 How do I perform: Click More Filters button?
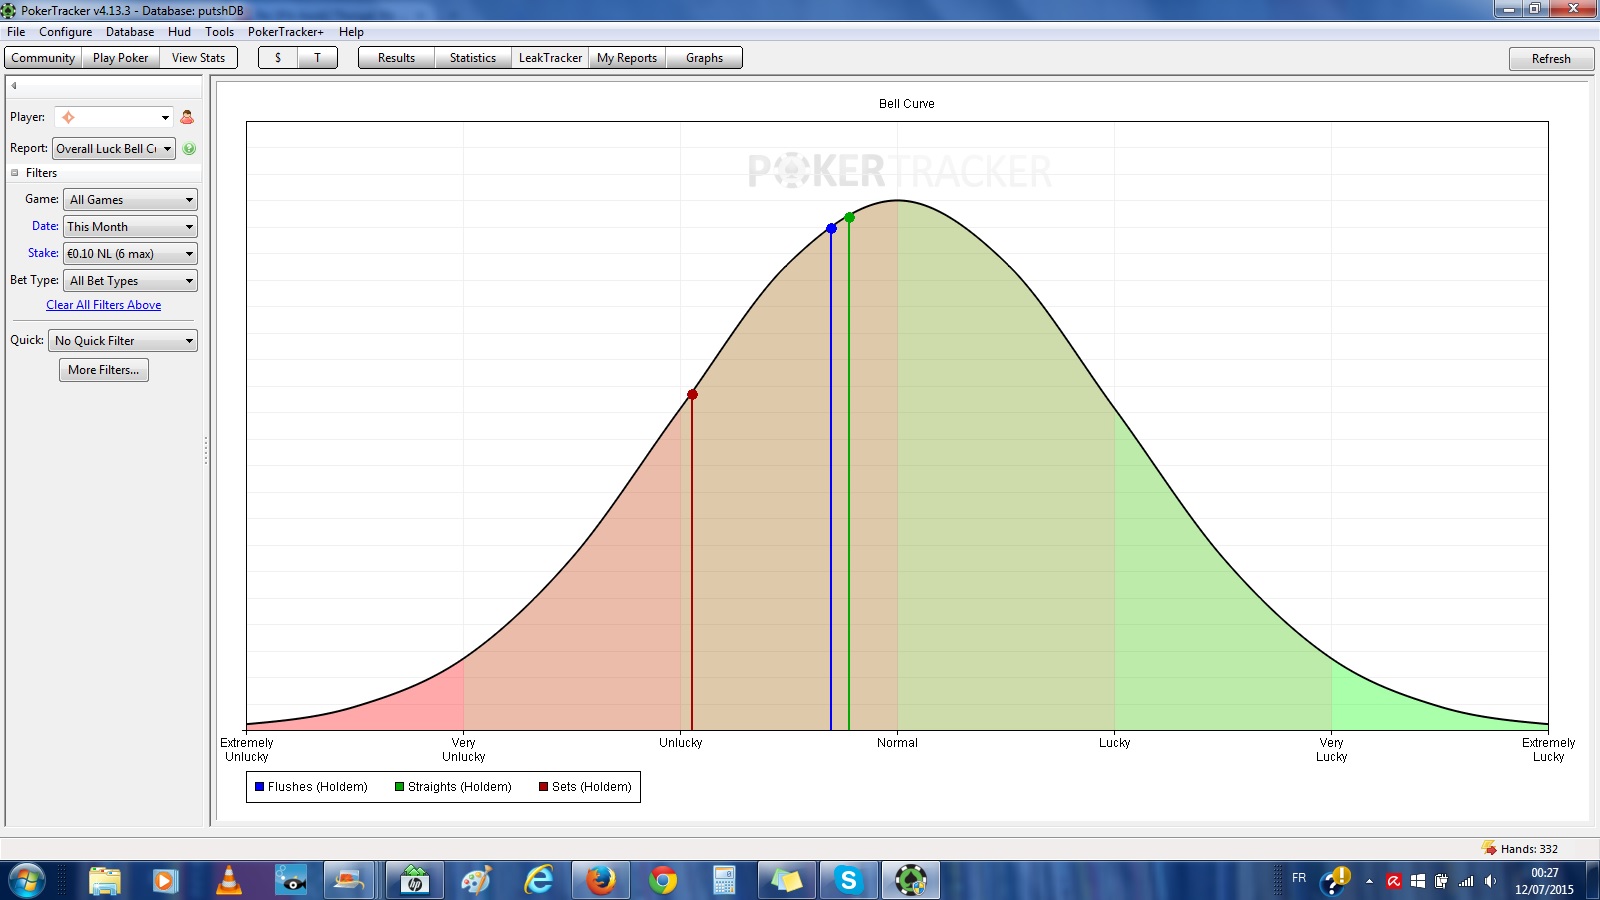104,370
